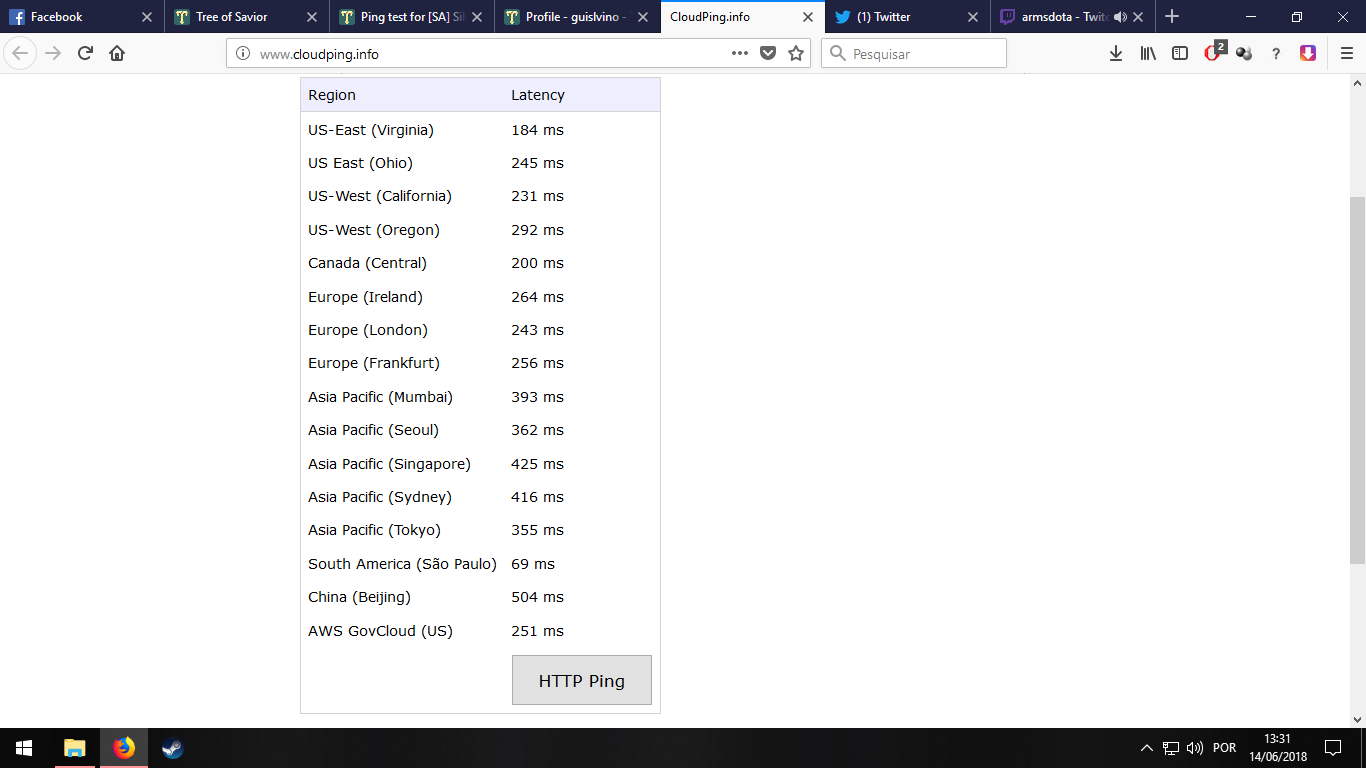Click the page's vertical scrollbar

click(x=1357, y=380)
